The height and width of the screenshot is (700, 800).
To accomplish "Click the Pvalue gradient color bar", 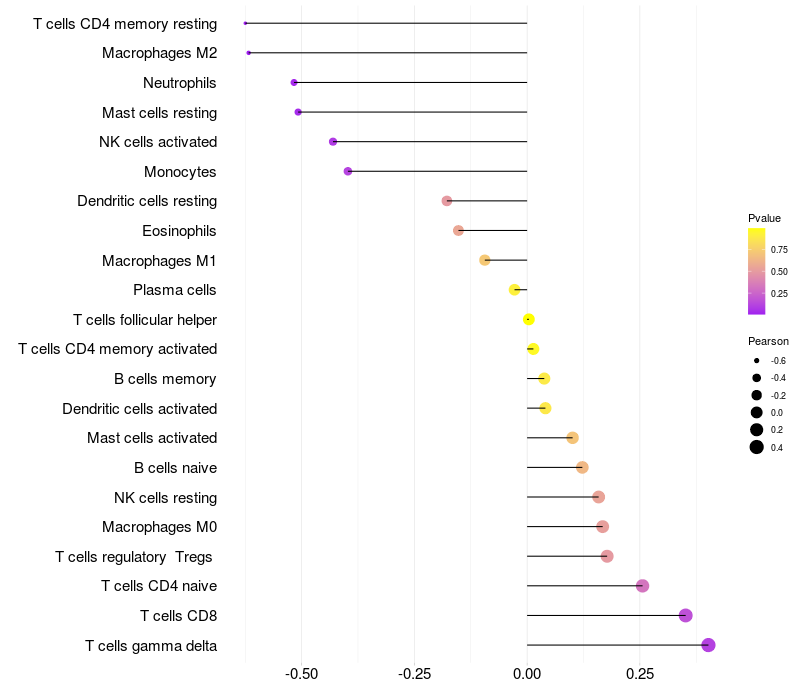I will pos(756,271).
